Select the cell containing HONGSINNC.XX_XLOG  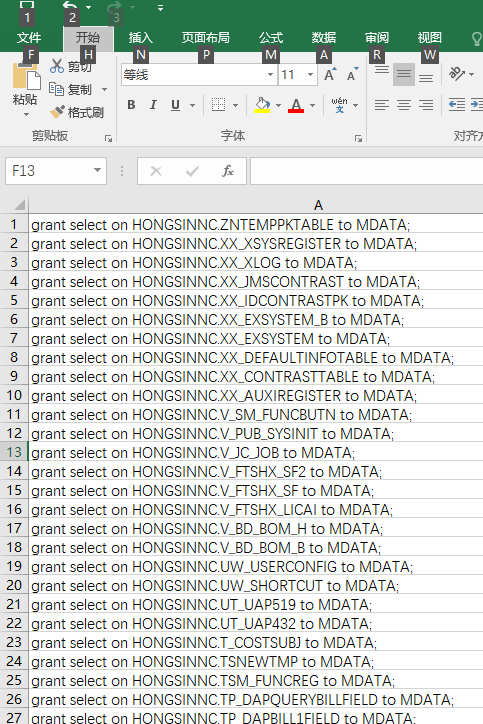[x=256, y=262]
